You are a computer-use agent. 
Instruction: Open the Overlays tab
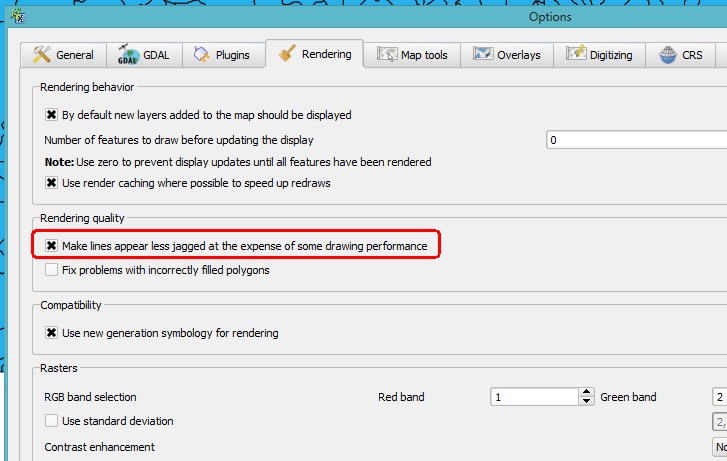507,55
